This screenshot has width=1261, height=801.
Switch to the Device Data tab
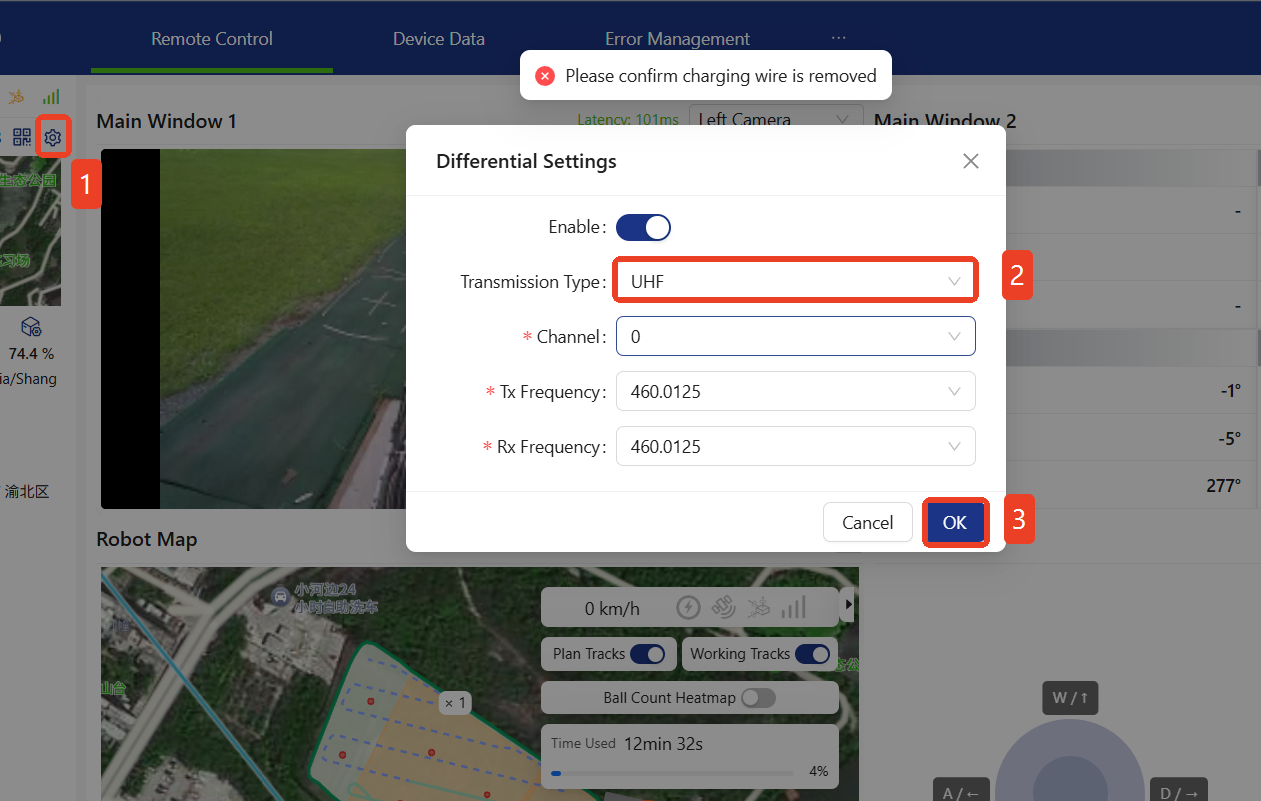pyautogui.click(x=439, y=39)
